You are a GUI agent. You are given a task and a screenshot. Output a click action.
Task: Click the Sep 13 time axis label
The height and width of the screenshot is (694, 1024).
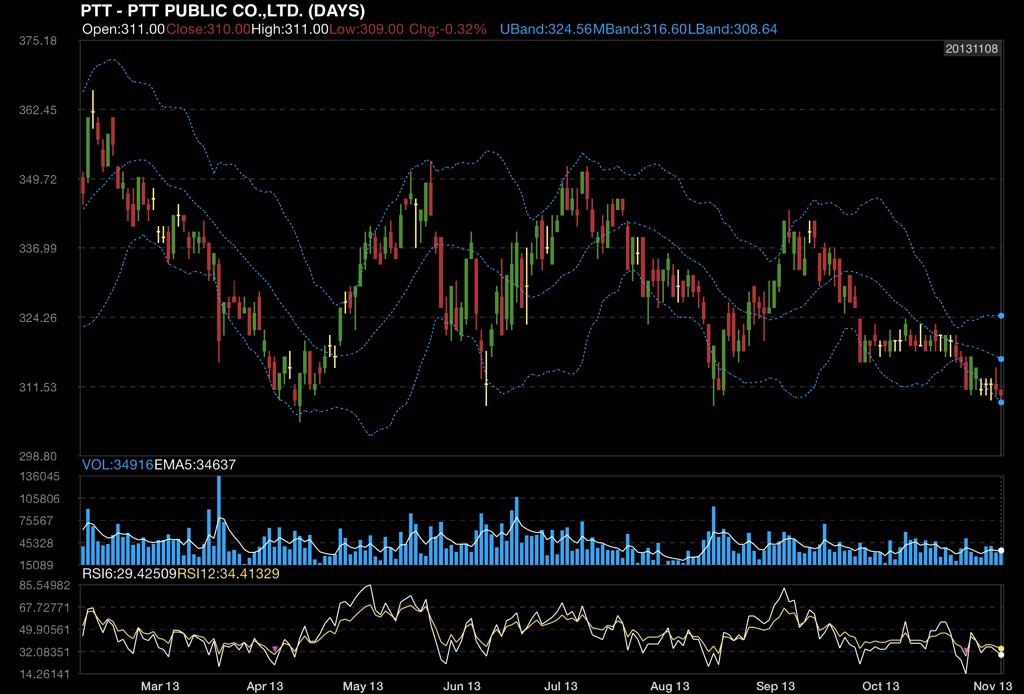point(775,686)
